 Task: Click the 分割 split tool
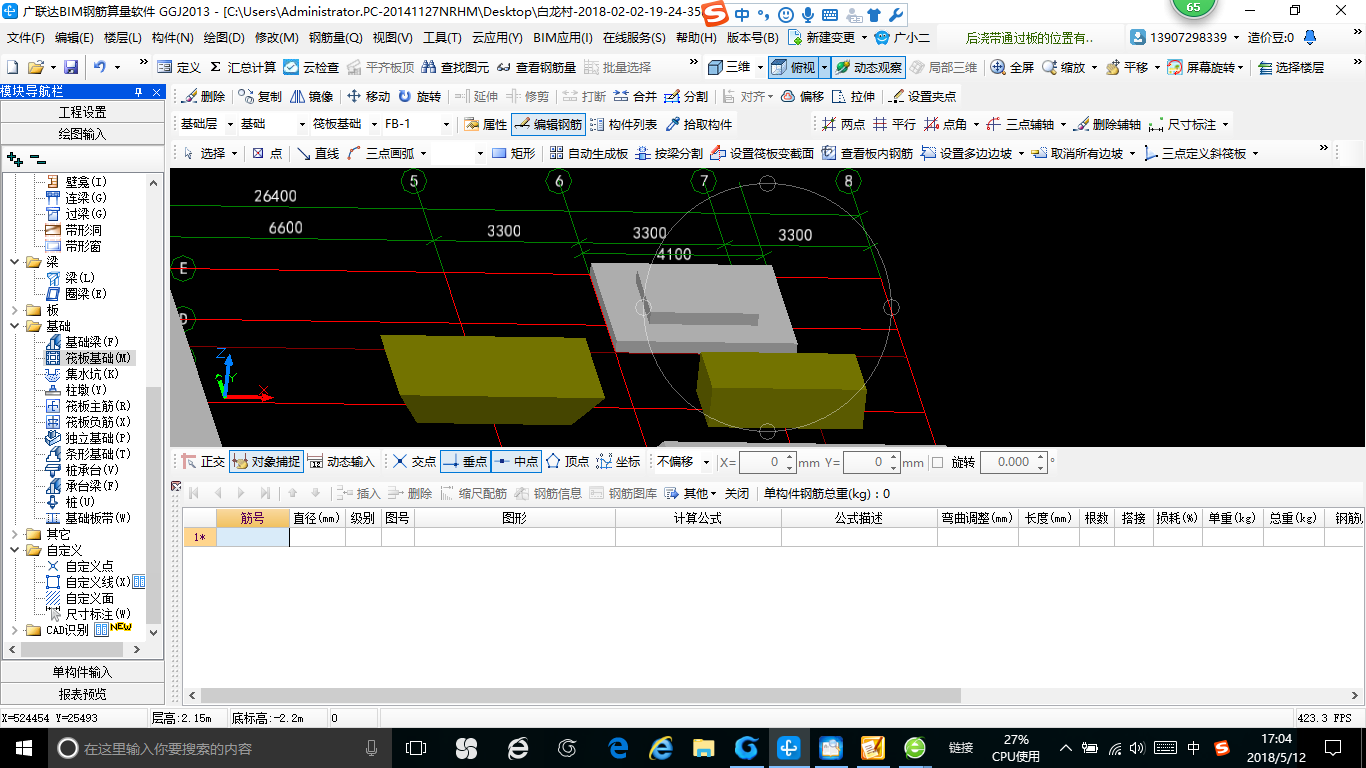pos(686,96)
